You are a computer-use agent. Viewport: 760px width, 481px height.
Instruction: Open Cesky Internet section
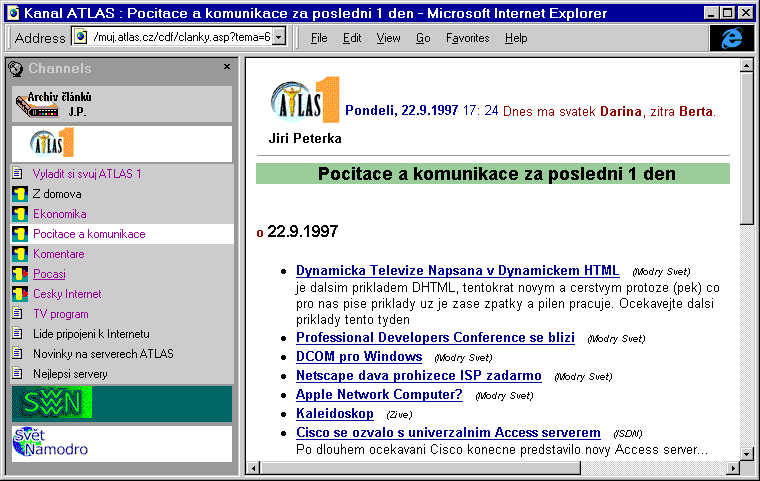tap(67, 294)
